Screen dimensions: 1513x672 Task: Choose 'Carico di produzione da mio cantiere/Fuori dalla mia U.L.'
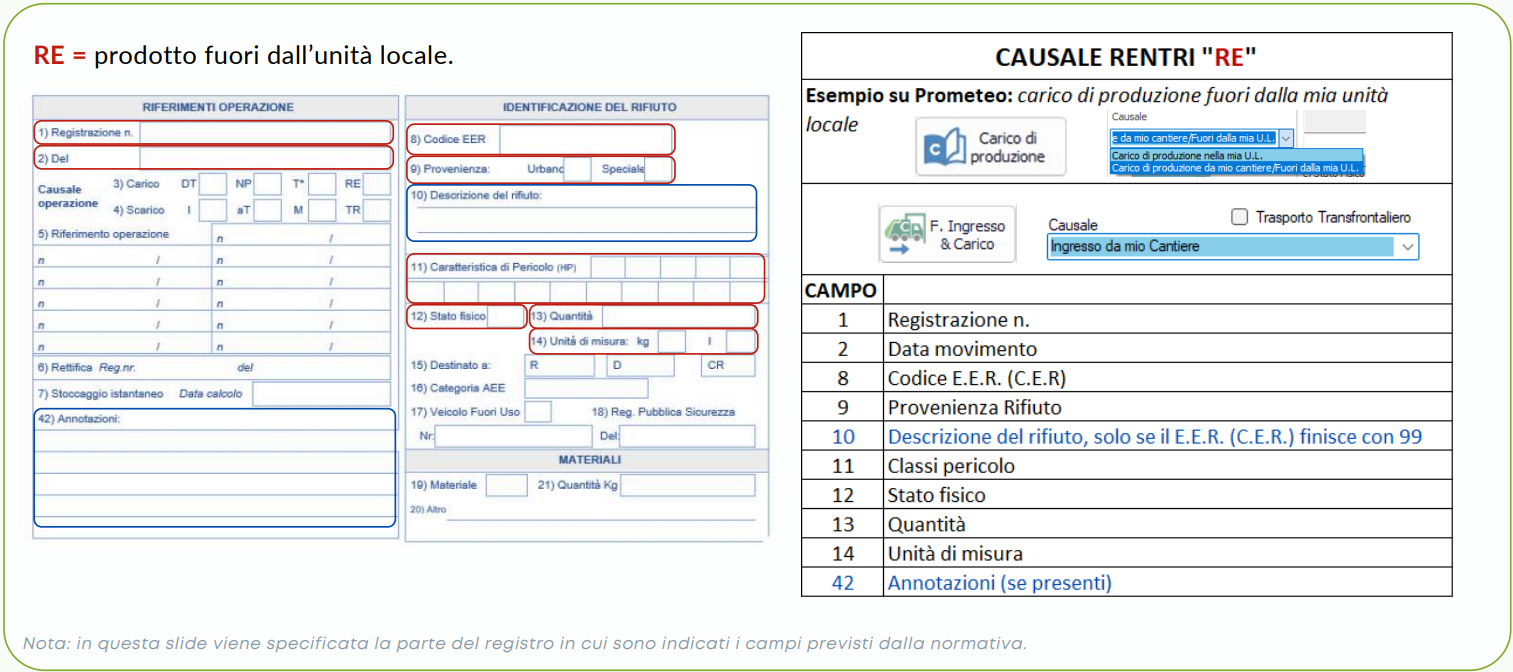[1236, 168]
